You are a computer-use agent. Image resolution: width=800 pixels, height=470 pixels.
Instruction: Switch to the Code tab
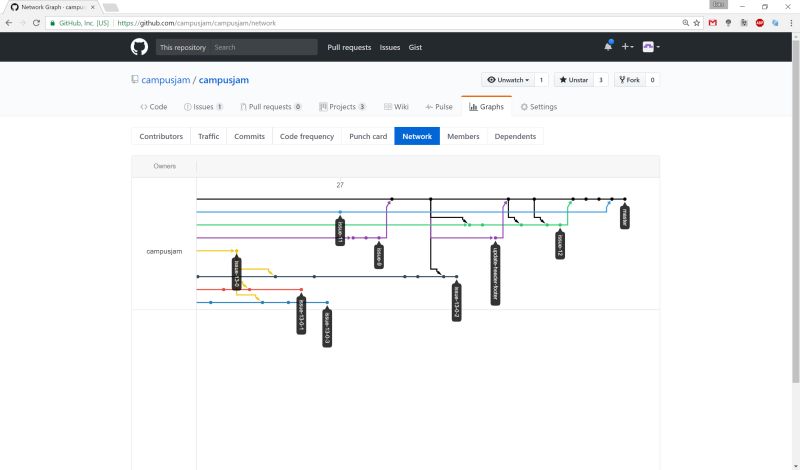(154, 107)
